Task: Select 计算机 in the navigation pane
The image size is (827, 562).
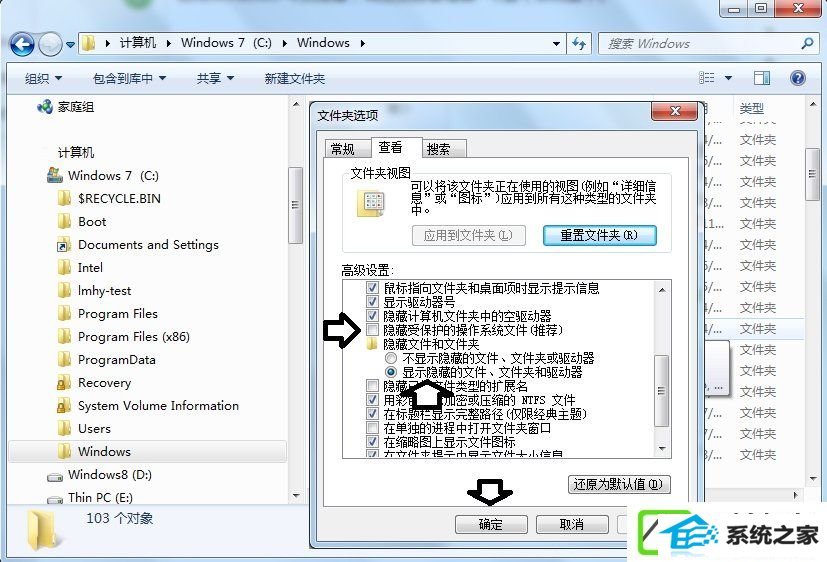Action: point(76,152)
